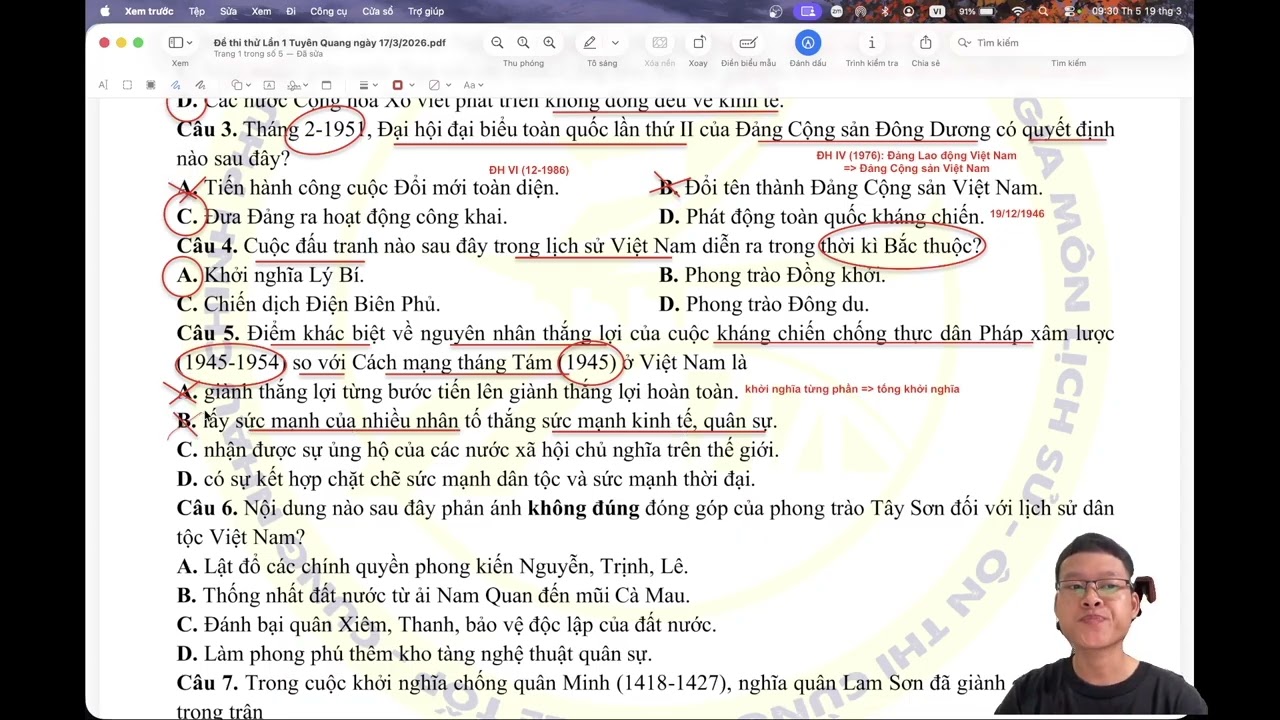Click 'Đưa Đảng ra hoạt động công khai.'

[x=355, y=217]
